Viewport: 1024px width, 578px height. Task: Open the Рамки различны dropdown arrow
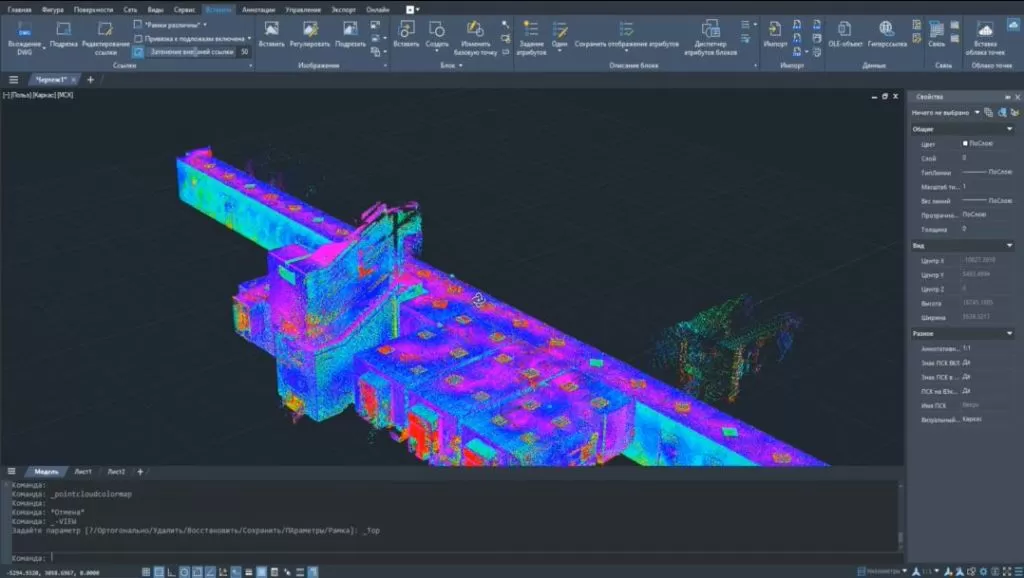pos(205,25)
